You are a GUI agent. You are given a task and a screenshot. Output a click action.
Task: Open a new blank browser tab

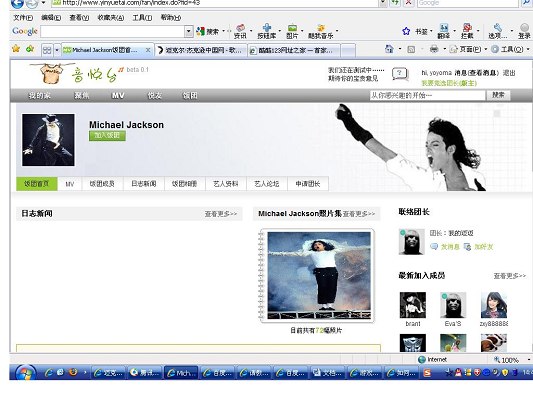pyautogui.click(x=348, y=51)
